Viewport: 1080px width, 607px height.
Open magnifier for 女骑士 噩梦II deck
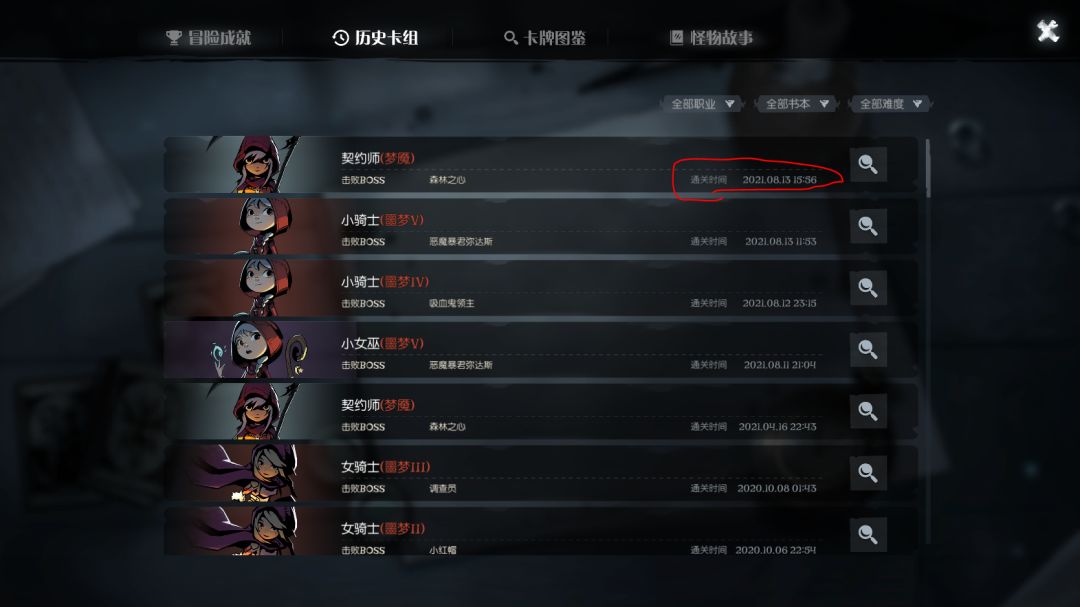[868, 535]
